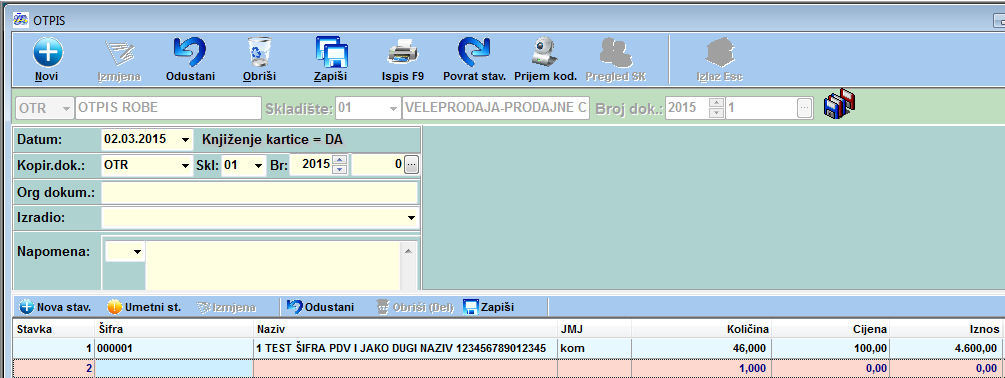
Task: Click the OTPIS window title icon
Action: pyautogui.click(x=21, y=21)
